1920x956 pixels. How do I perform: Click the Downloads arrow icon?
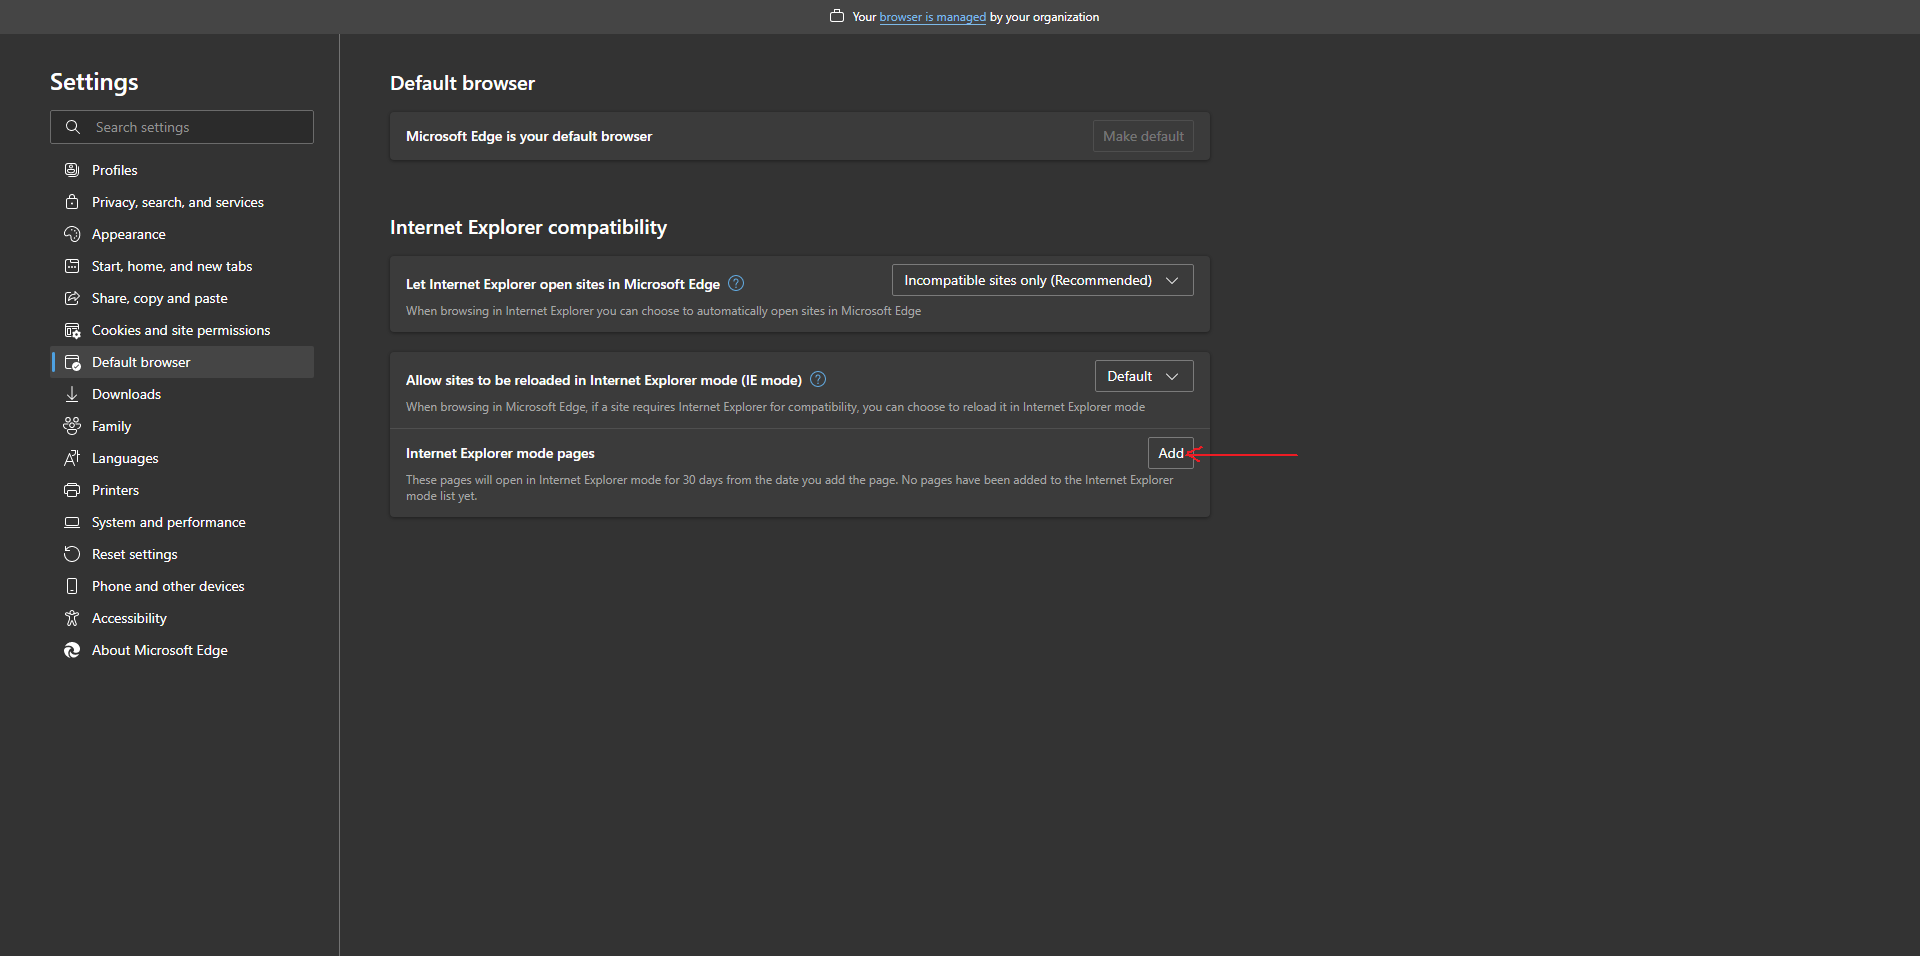tap(72, 394)
